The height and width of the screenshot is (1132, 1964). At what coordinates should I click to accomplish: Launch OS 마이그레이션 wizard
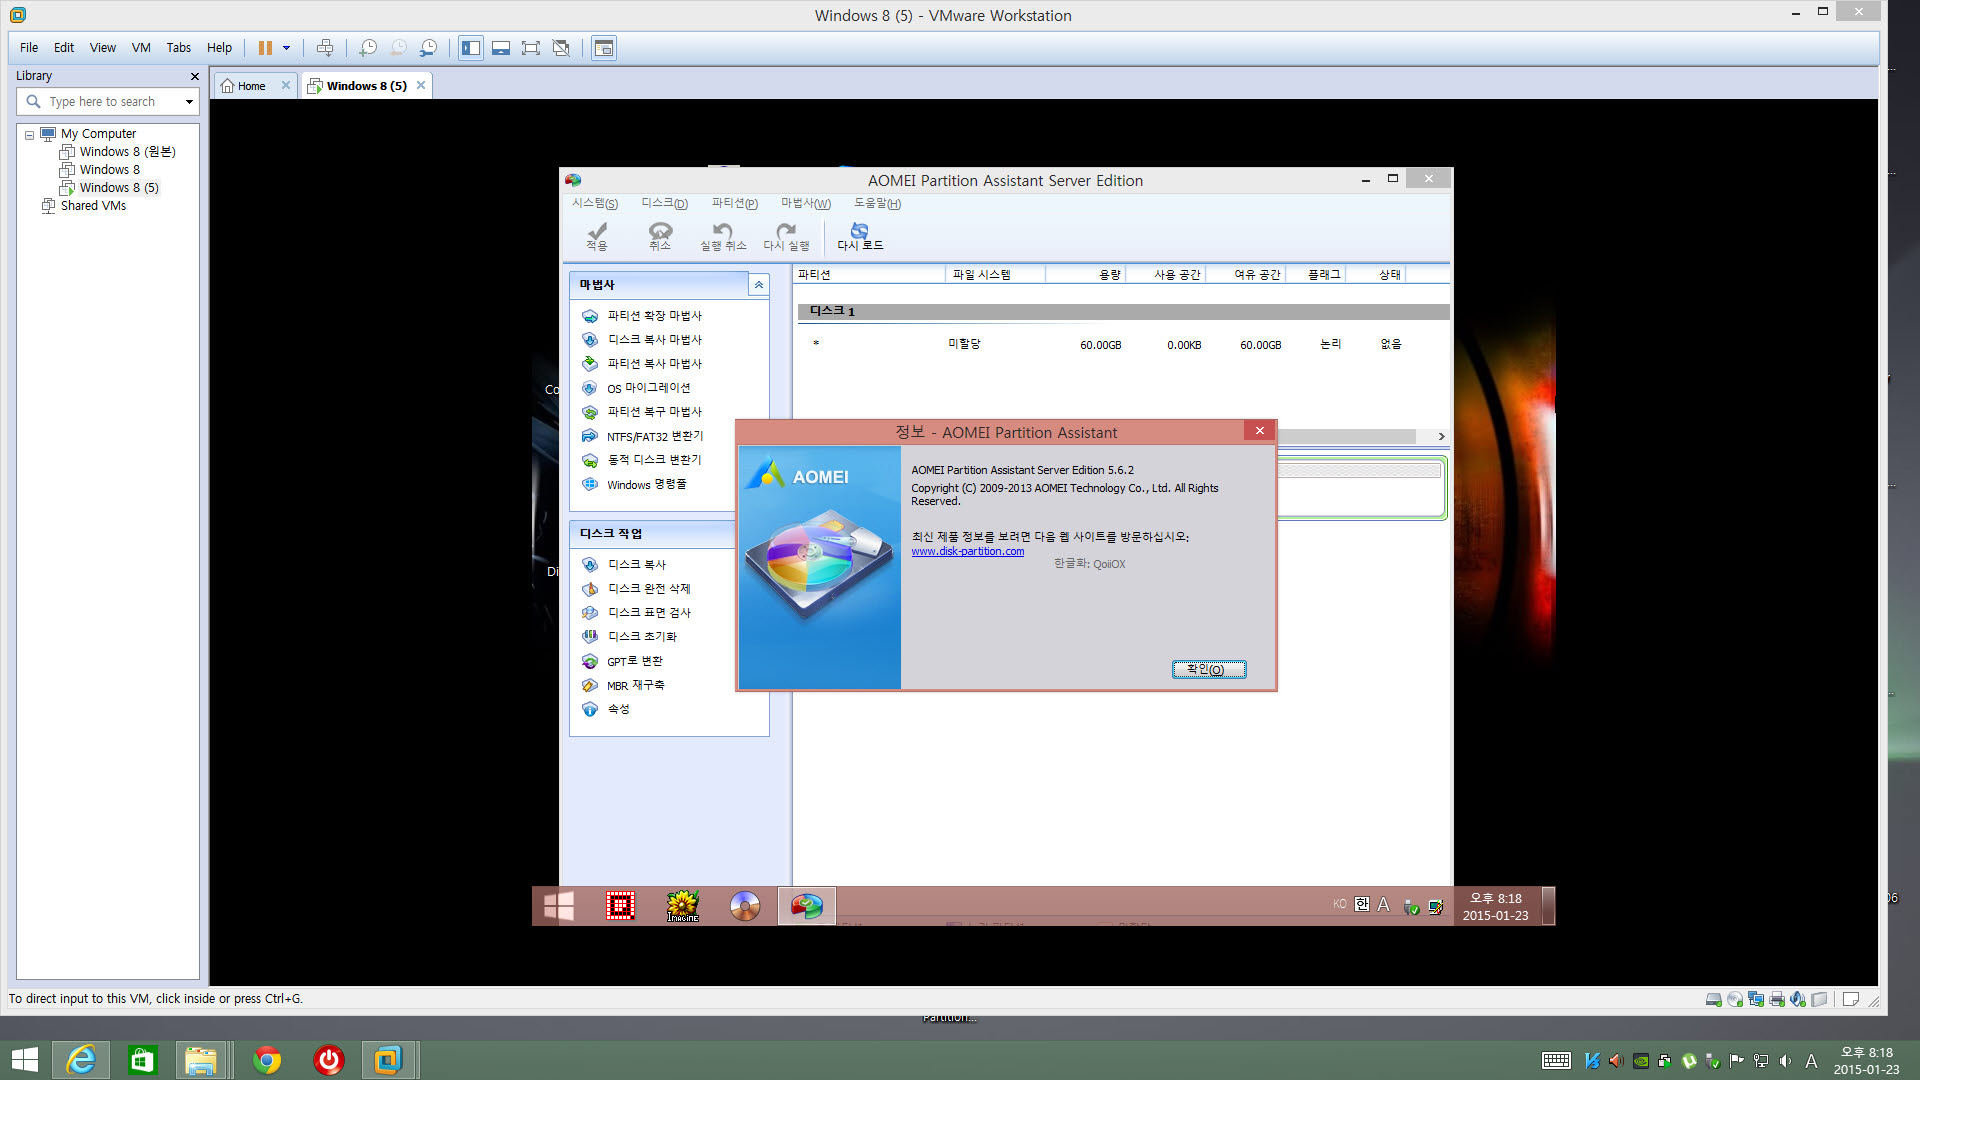(648, 388)
